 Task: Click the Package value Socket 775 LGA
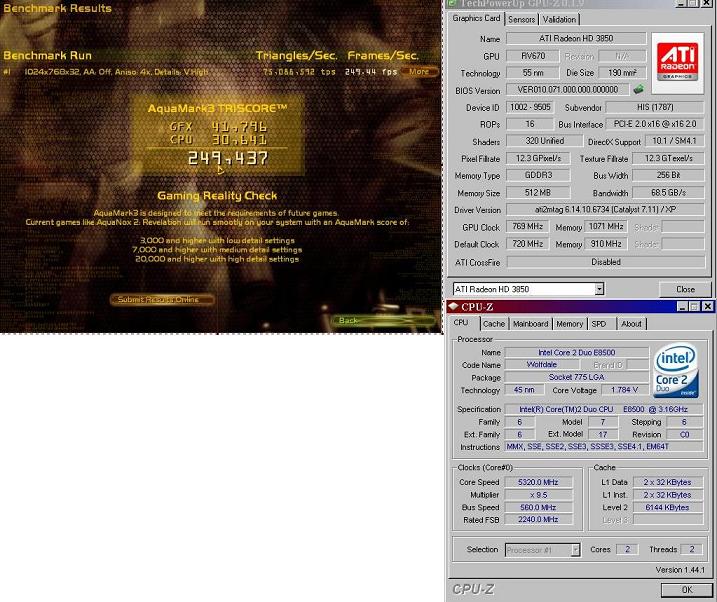[576, 377]
